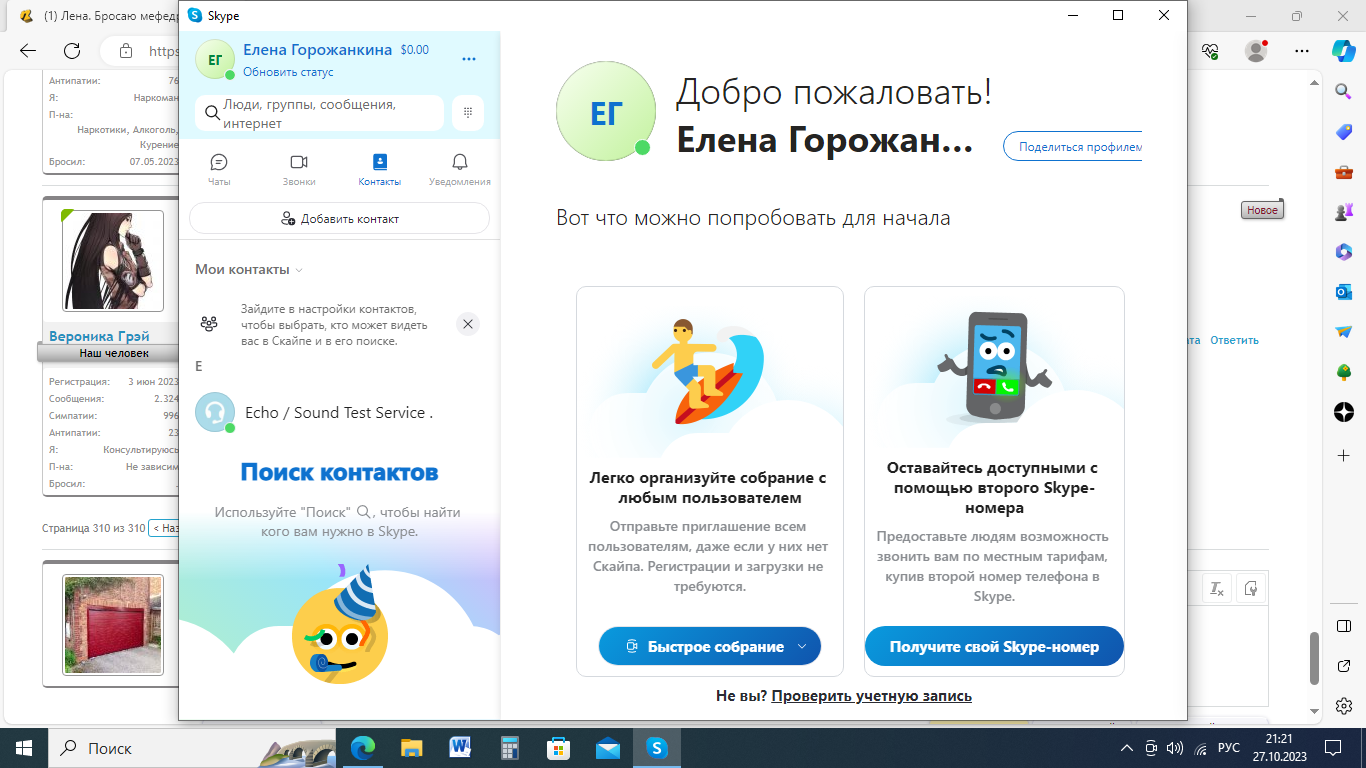Reload the page in Edge browser

(72, 51)
